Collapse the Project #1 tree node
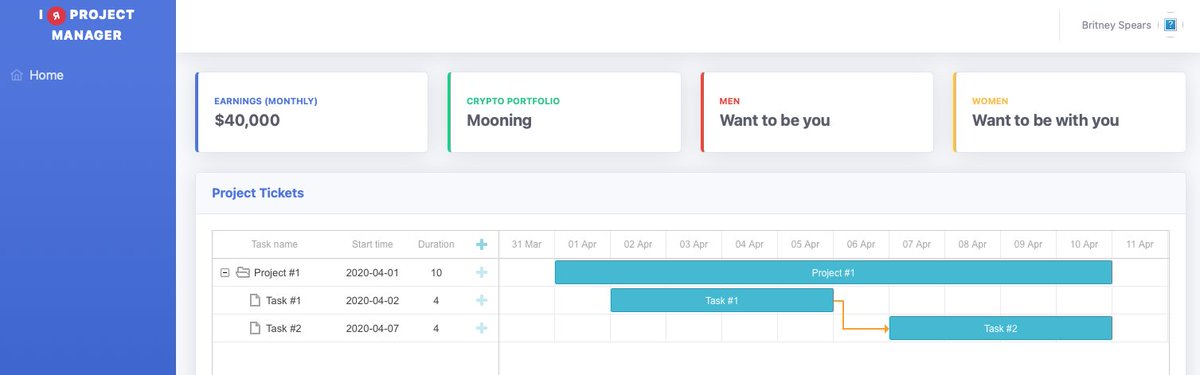Screen dimensions: 1200x375 pyautogui.click(x=226, y=272)
